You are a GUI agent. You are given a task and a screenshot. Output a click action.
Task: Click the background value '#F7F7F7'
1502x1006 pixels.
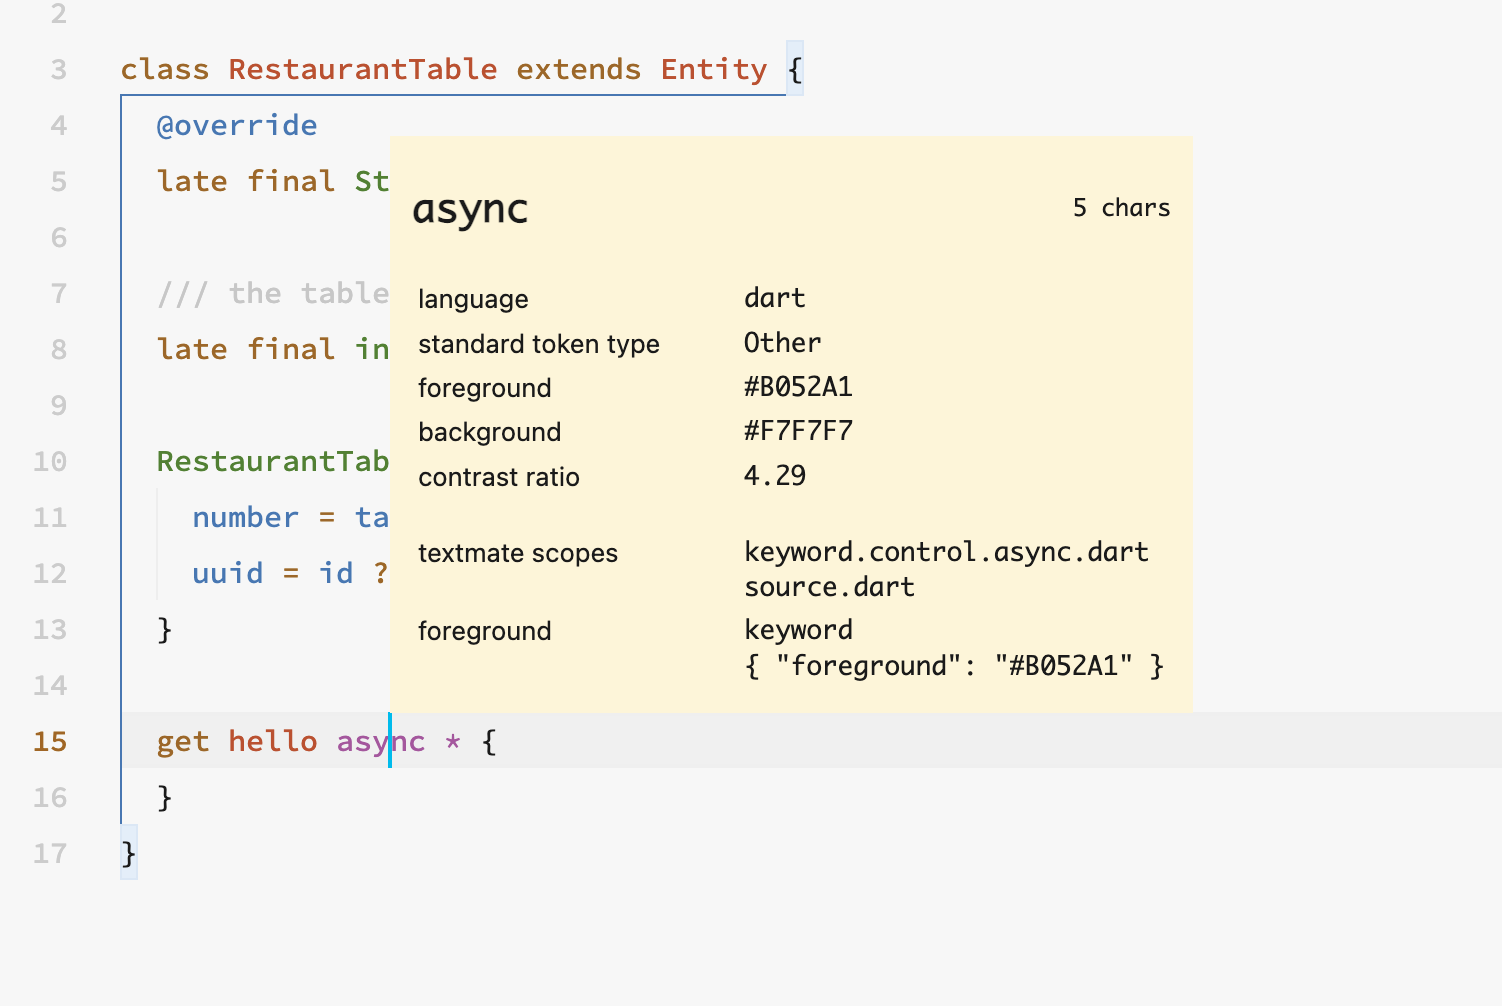(x=798, y=431)
